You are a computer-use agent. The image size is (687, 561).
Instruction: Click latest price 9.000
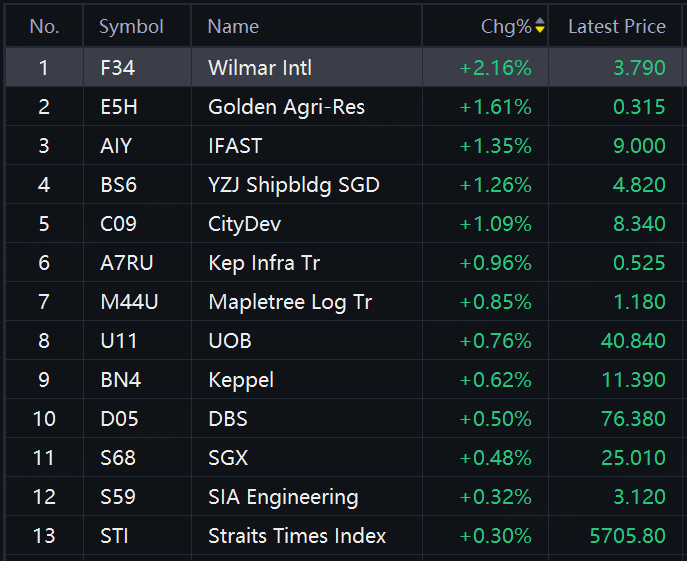[639, 146]
